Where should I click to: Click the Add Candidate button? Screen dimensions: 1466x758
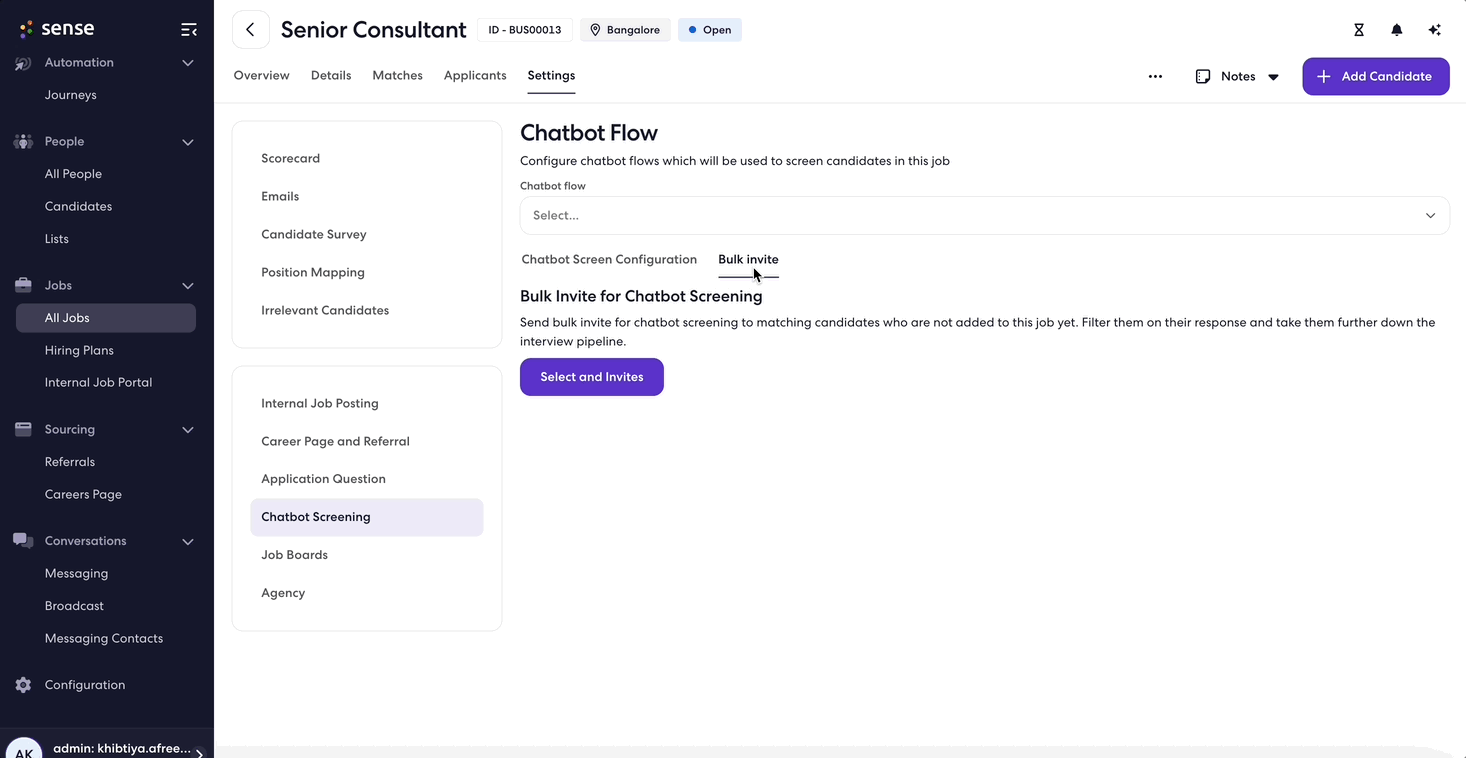(1375, 77)
